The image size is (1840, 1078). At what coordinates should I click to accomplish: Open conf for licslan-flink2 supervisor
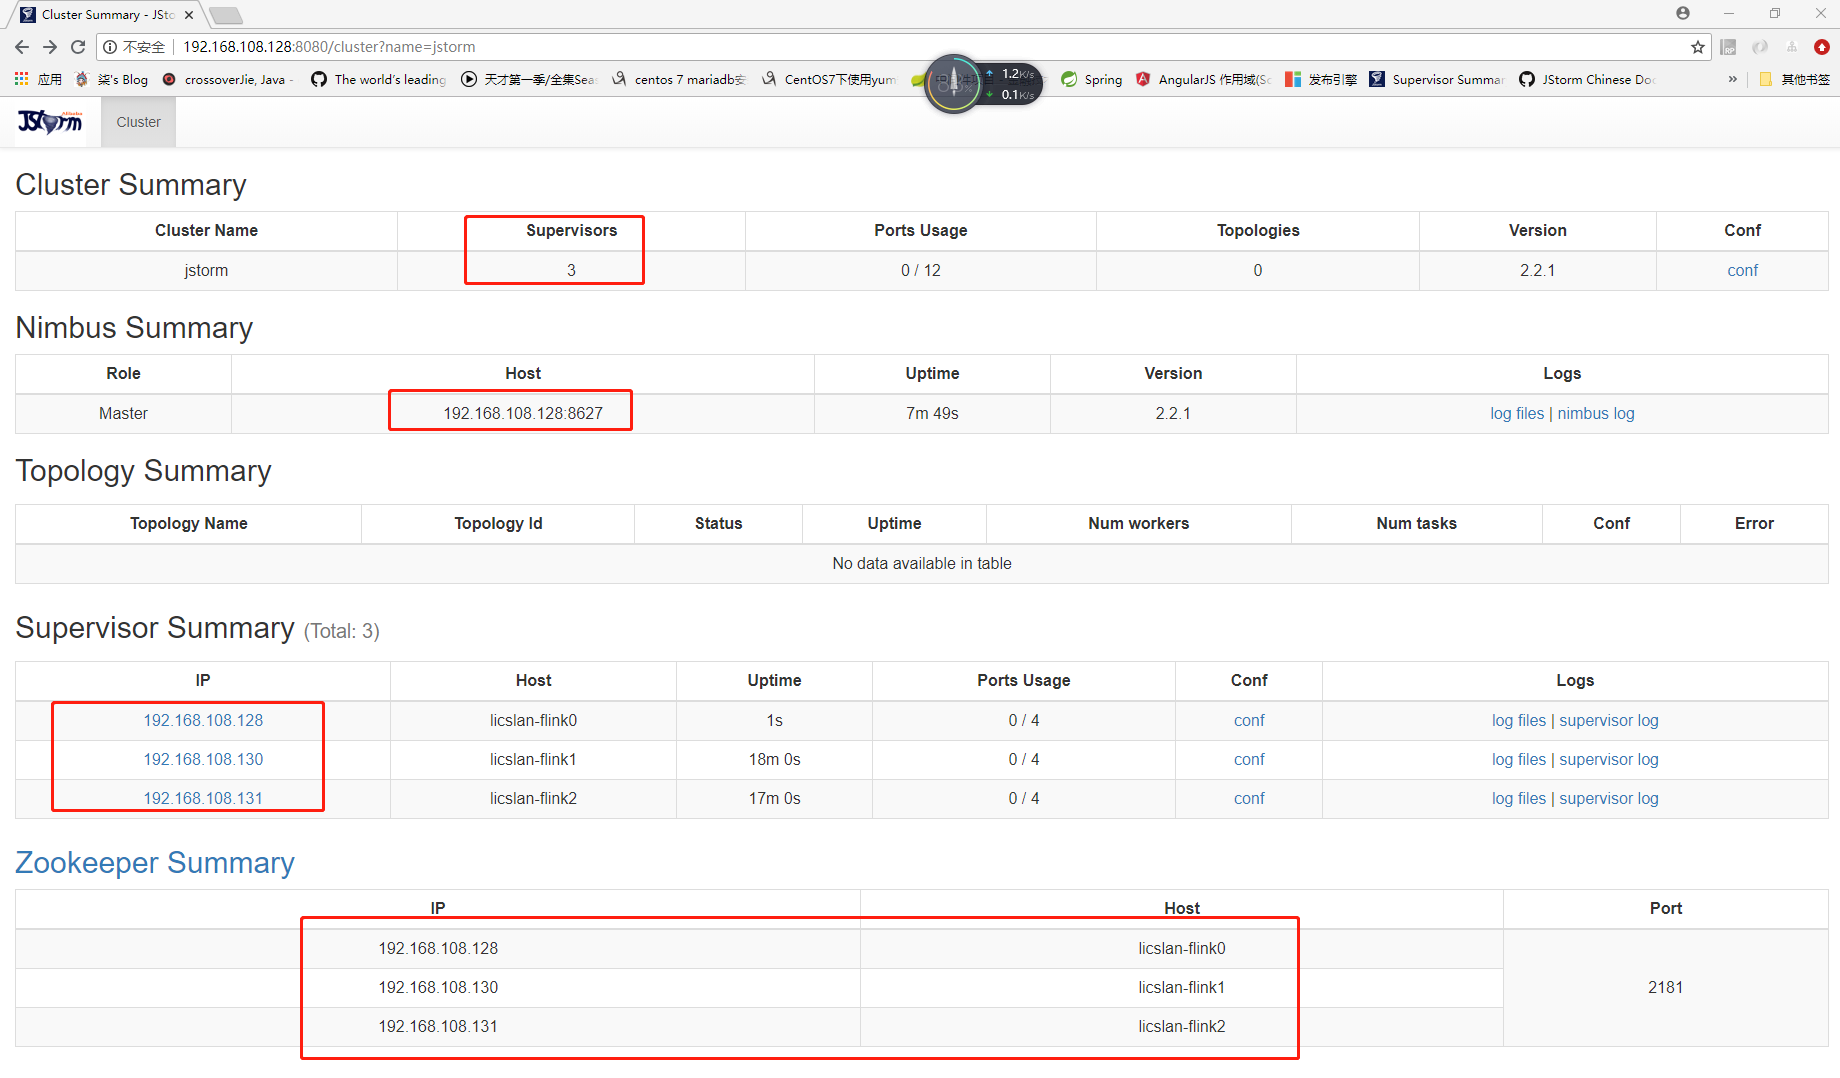(1249, 798)
